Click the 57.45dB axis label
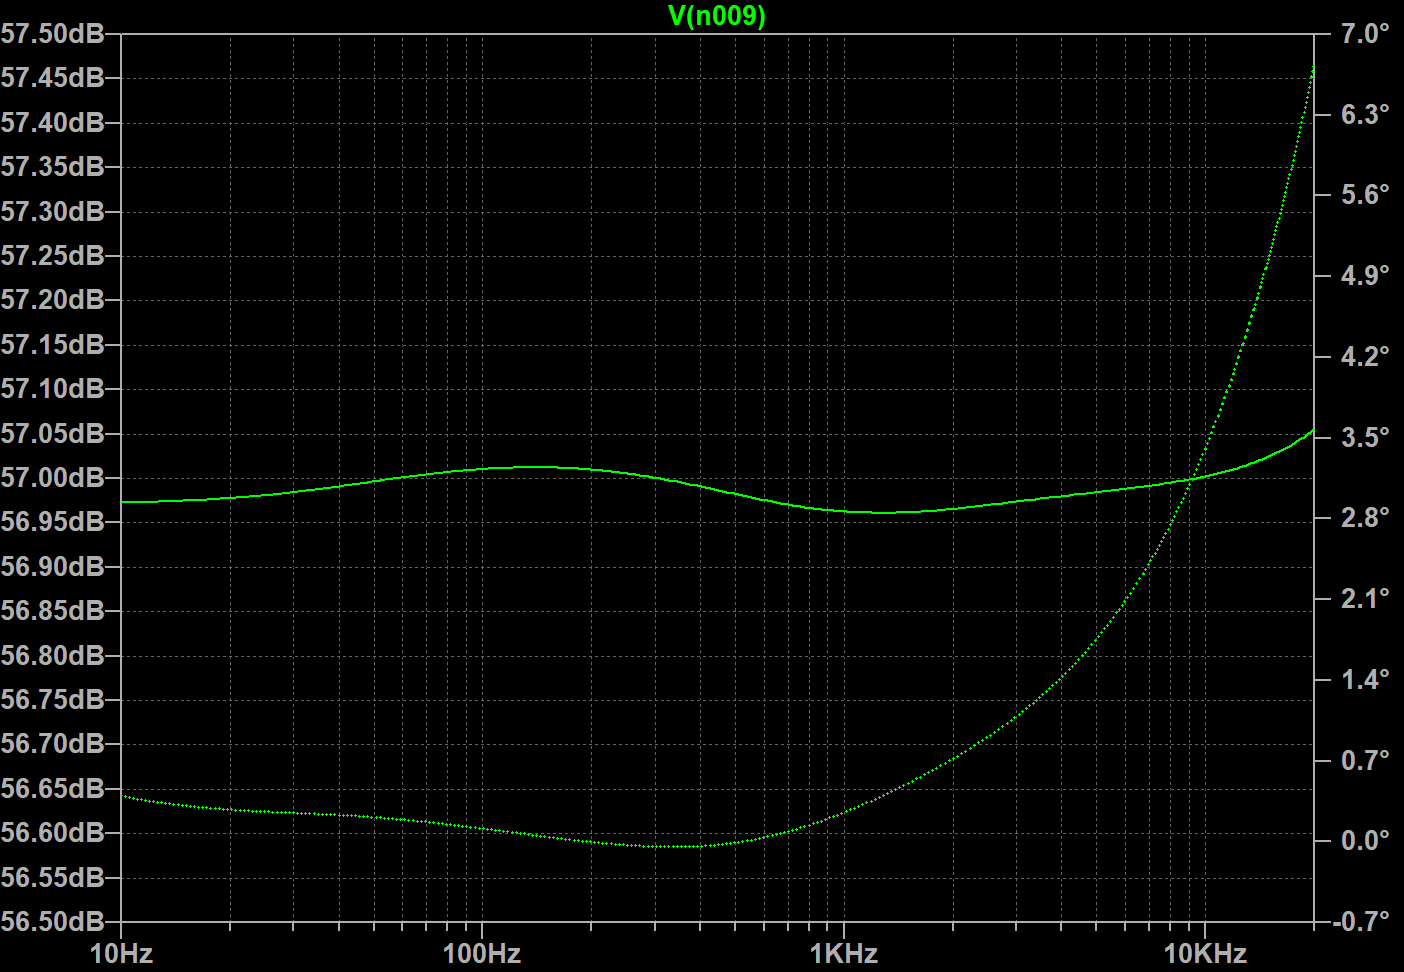Image resolution: width=1404 pixels, height=972 pixels. pos(52,78)
